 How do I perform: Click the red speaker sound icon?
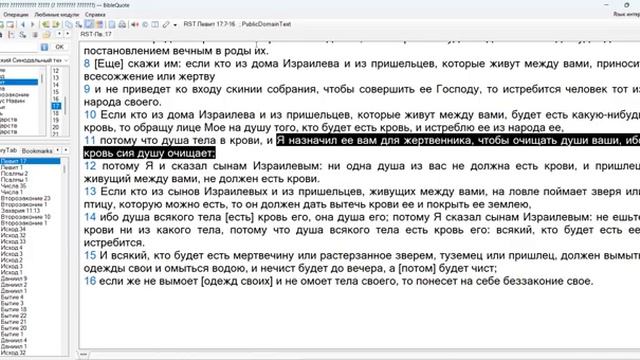pyautogui.click(x=135, y=24)
